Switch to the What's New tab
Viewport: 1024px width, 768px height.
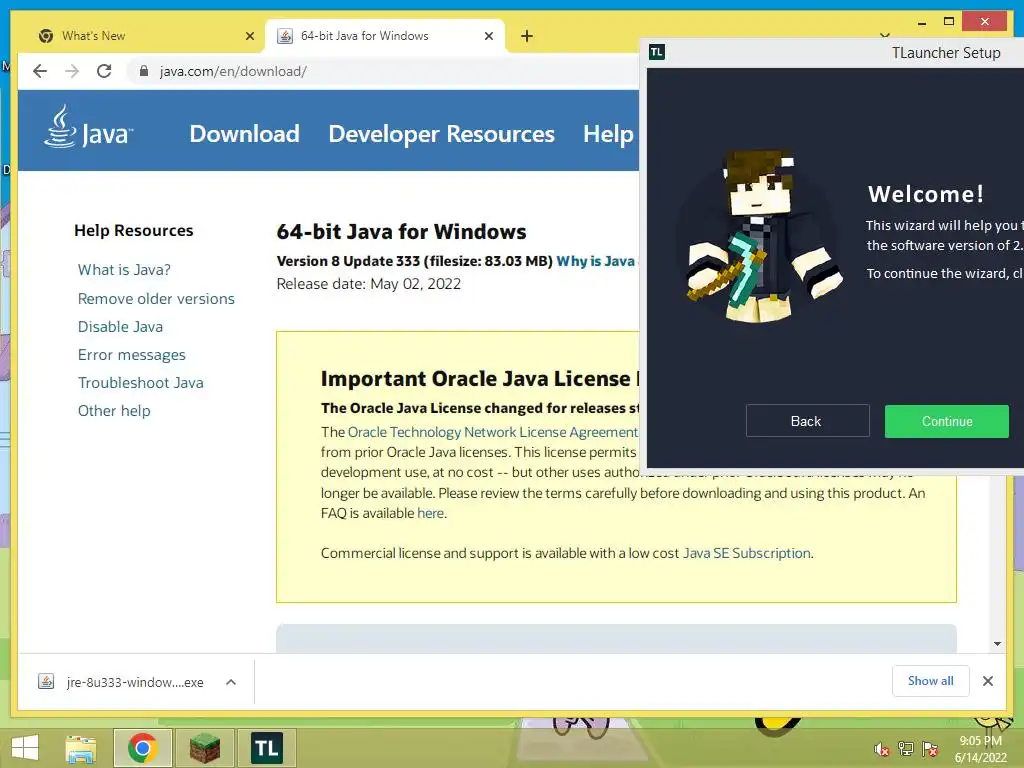[144, 36]
